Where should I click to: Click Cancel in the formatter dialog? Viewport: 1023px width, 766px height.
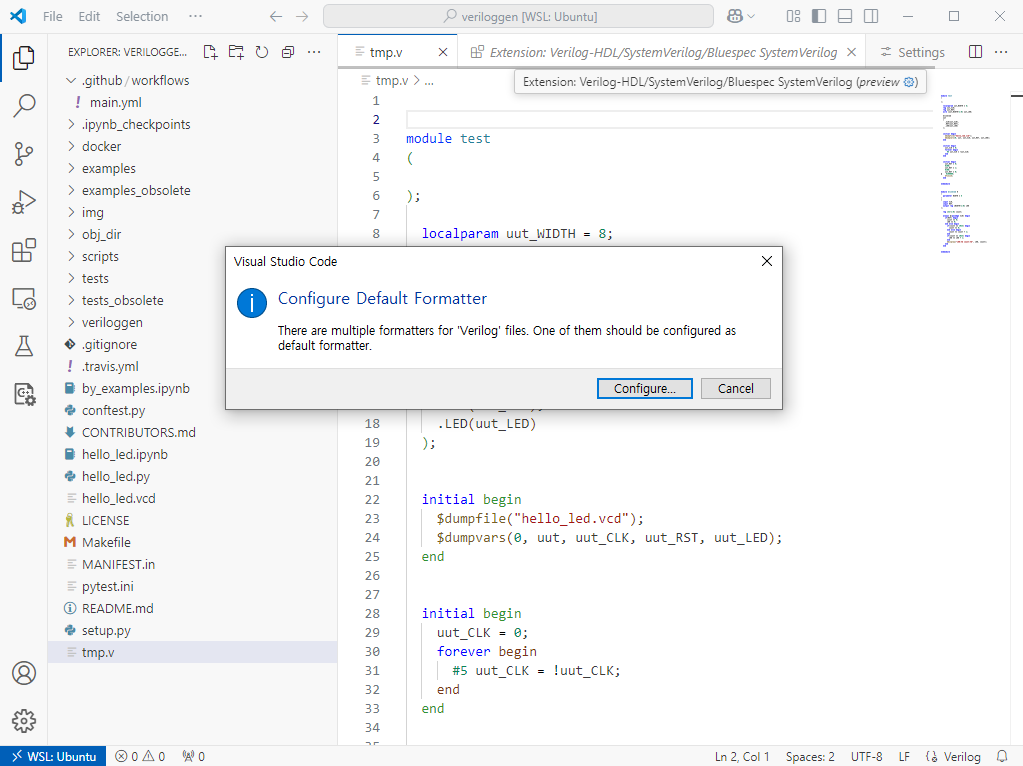pos(735,388)
